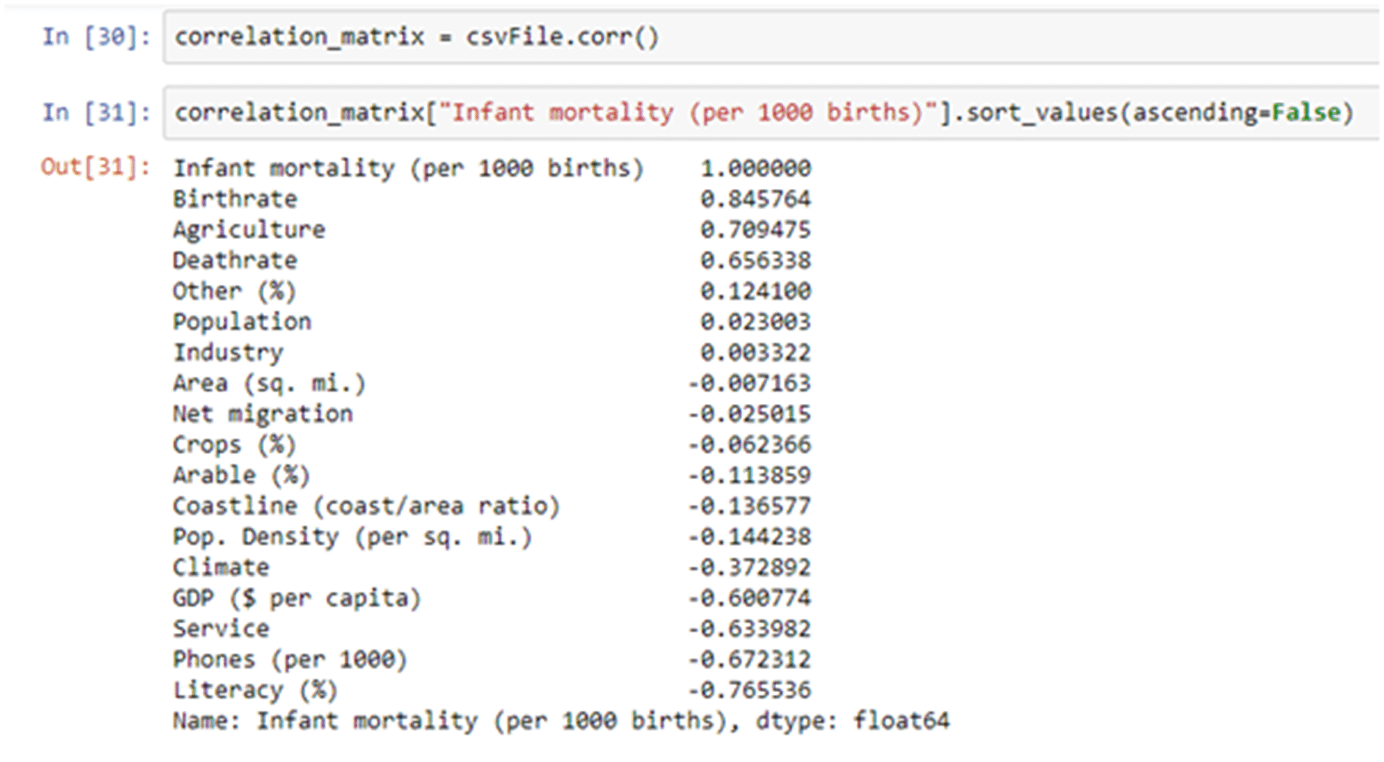Click the Agriculture correlation value 0.709475

coord(755,230)
